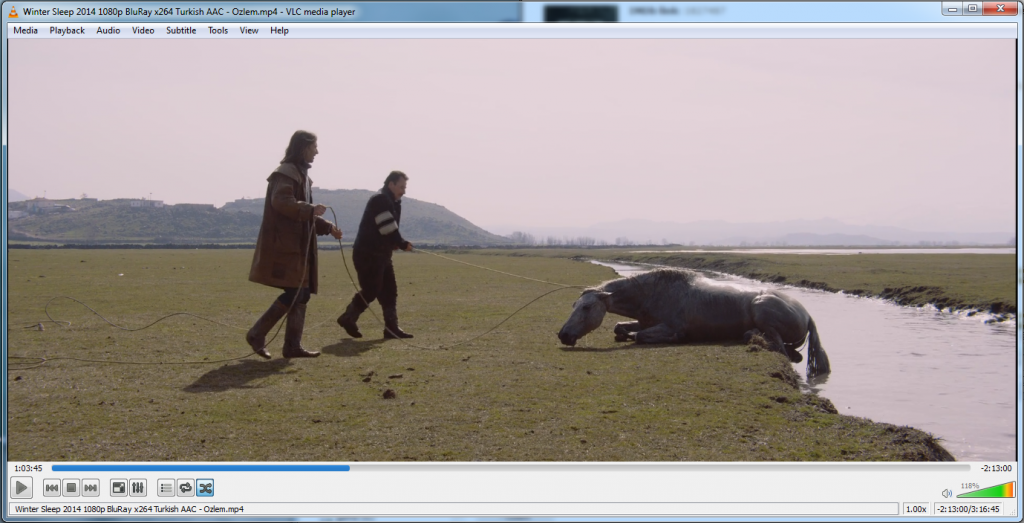Screen dimensions: 1024x523
Task: Open the Media menu
Action: 25,30
